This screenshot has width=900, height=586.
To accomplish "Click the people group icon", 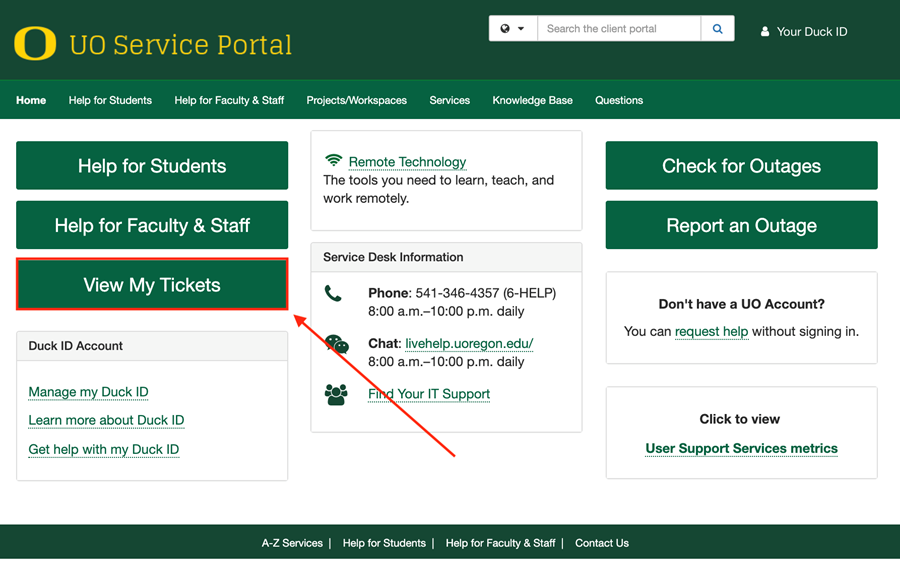I will [336, 394].
